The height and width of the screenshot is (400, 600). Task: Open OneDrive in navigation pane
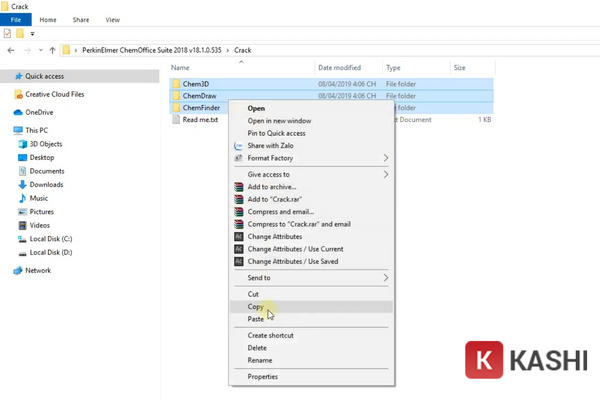39,112
